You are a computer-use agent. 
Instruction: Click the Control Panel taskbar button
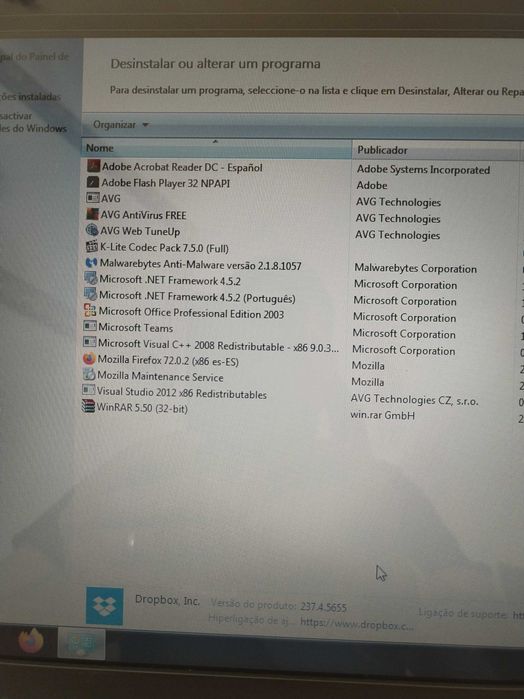[x=81, y=644]
